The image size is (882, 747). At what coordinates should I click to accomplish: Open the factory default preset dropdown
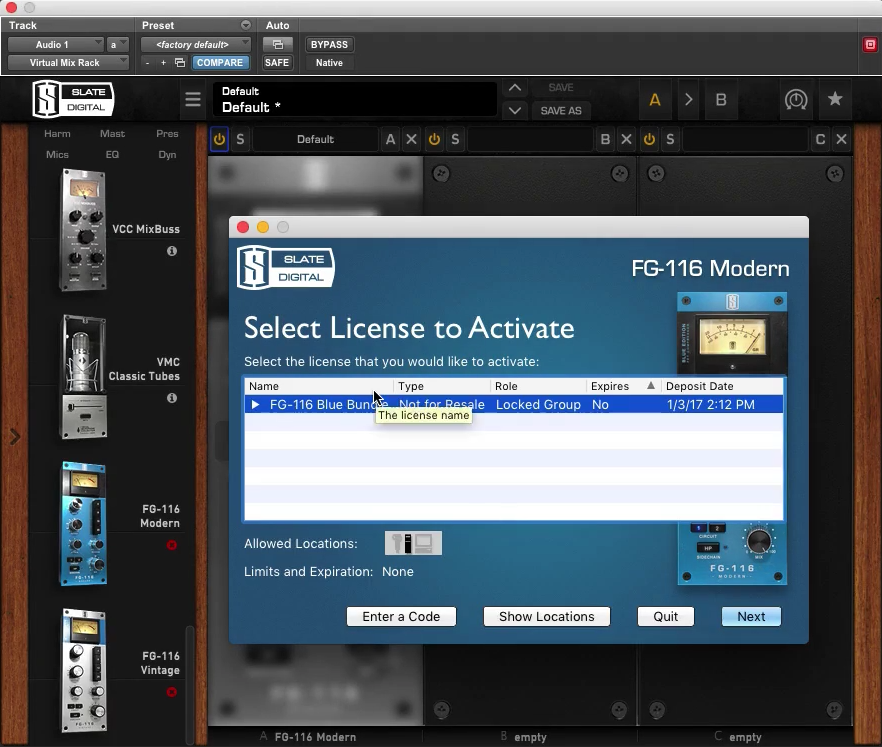(x=195, y=44)
